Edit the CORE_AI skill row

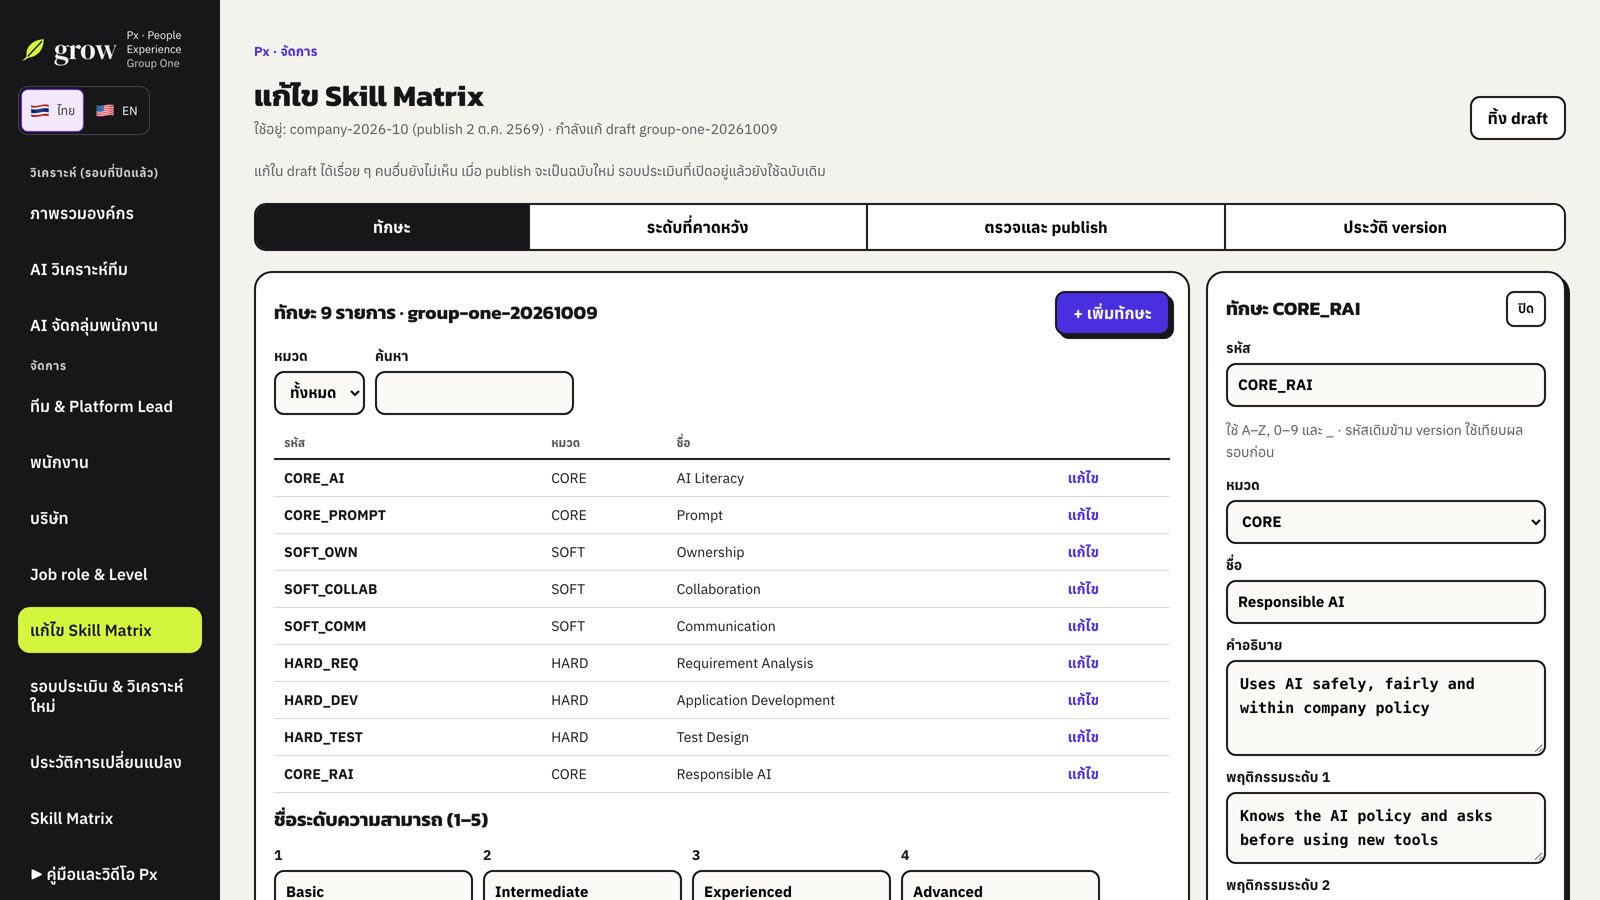point(1083,478)
